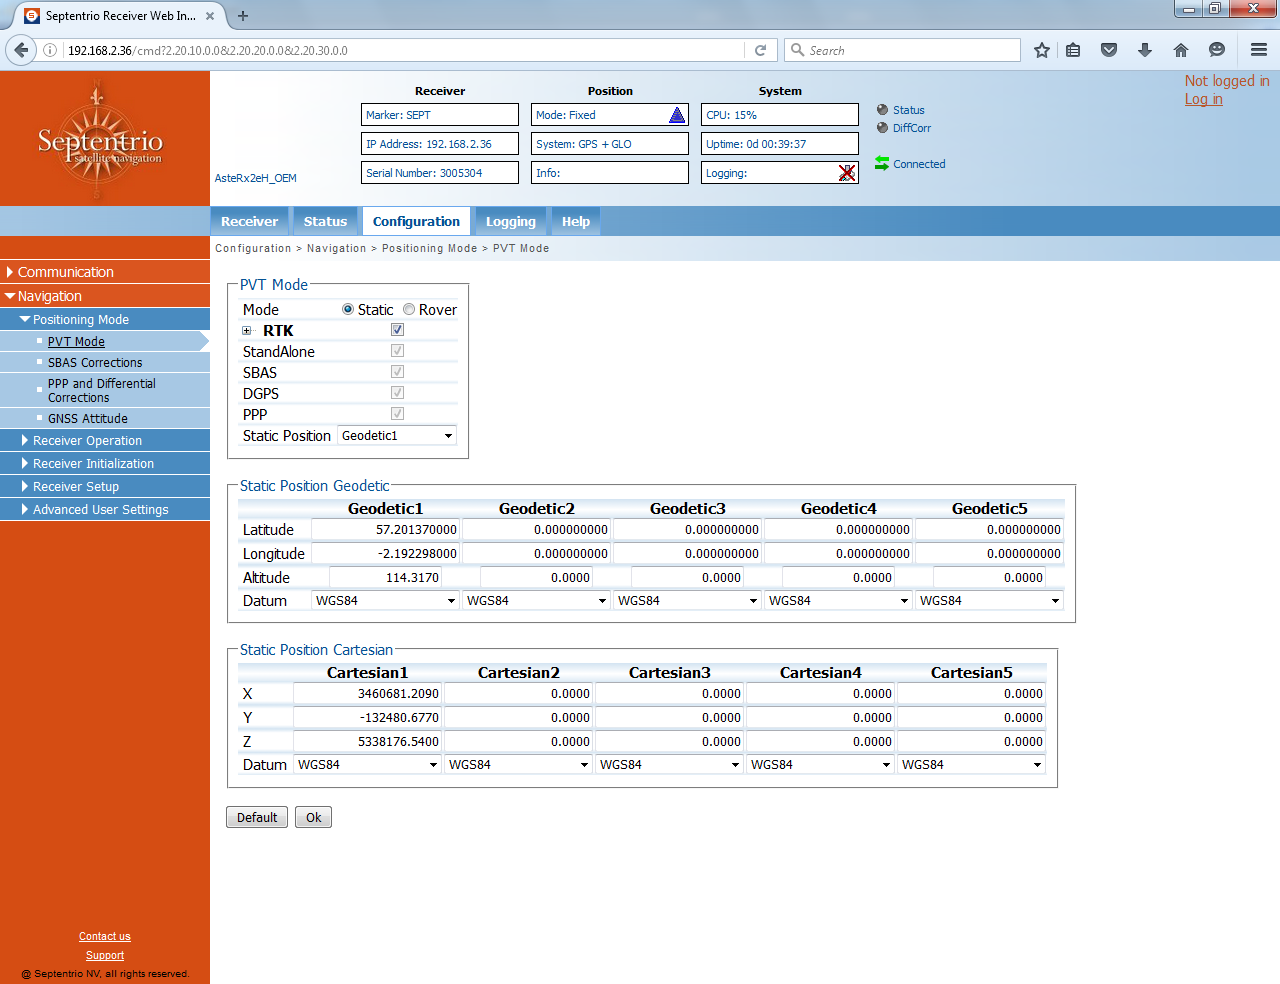Open the bookmarks list icon

1073,50
